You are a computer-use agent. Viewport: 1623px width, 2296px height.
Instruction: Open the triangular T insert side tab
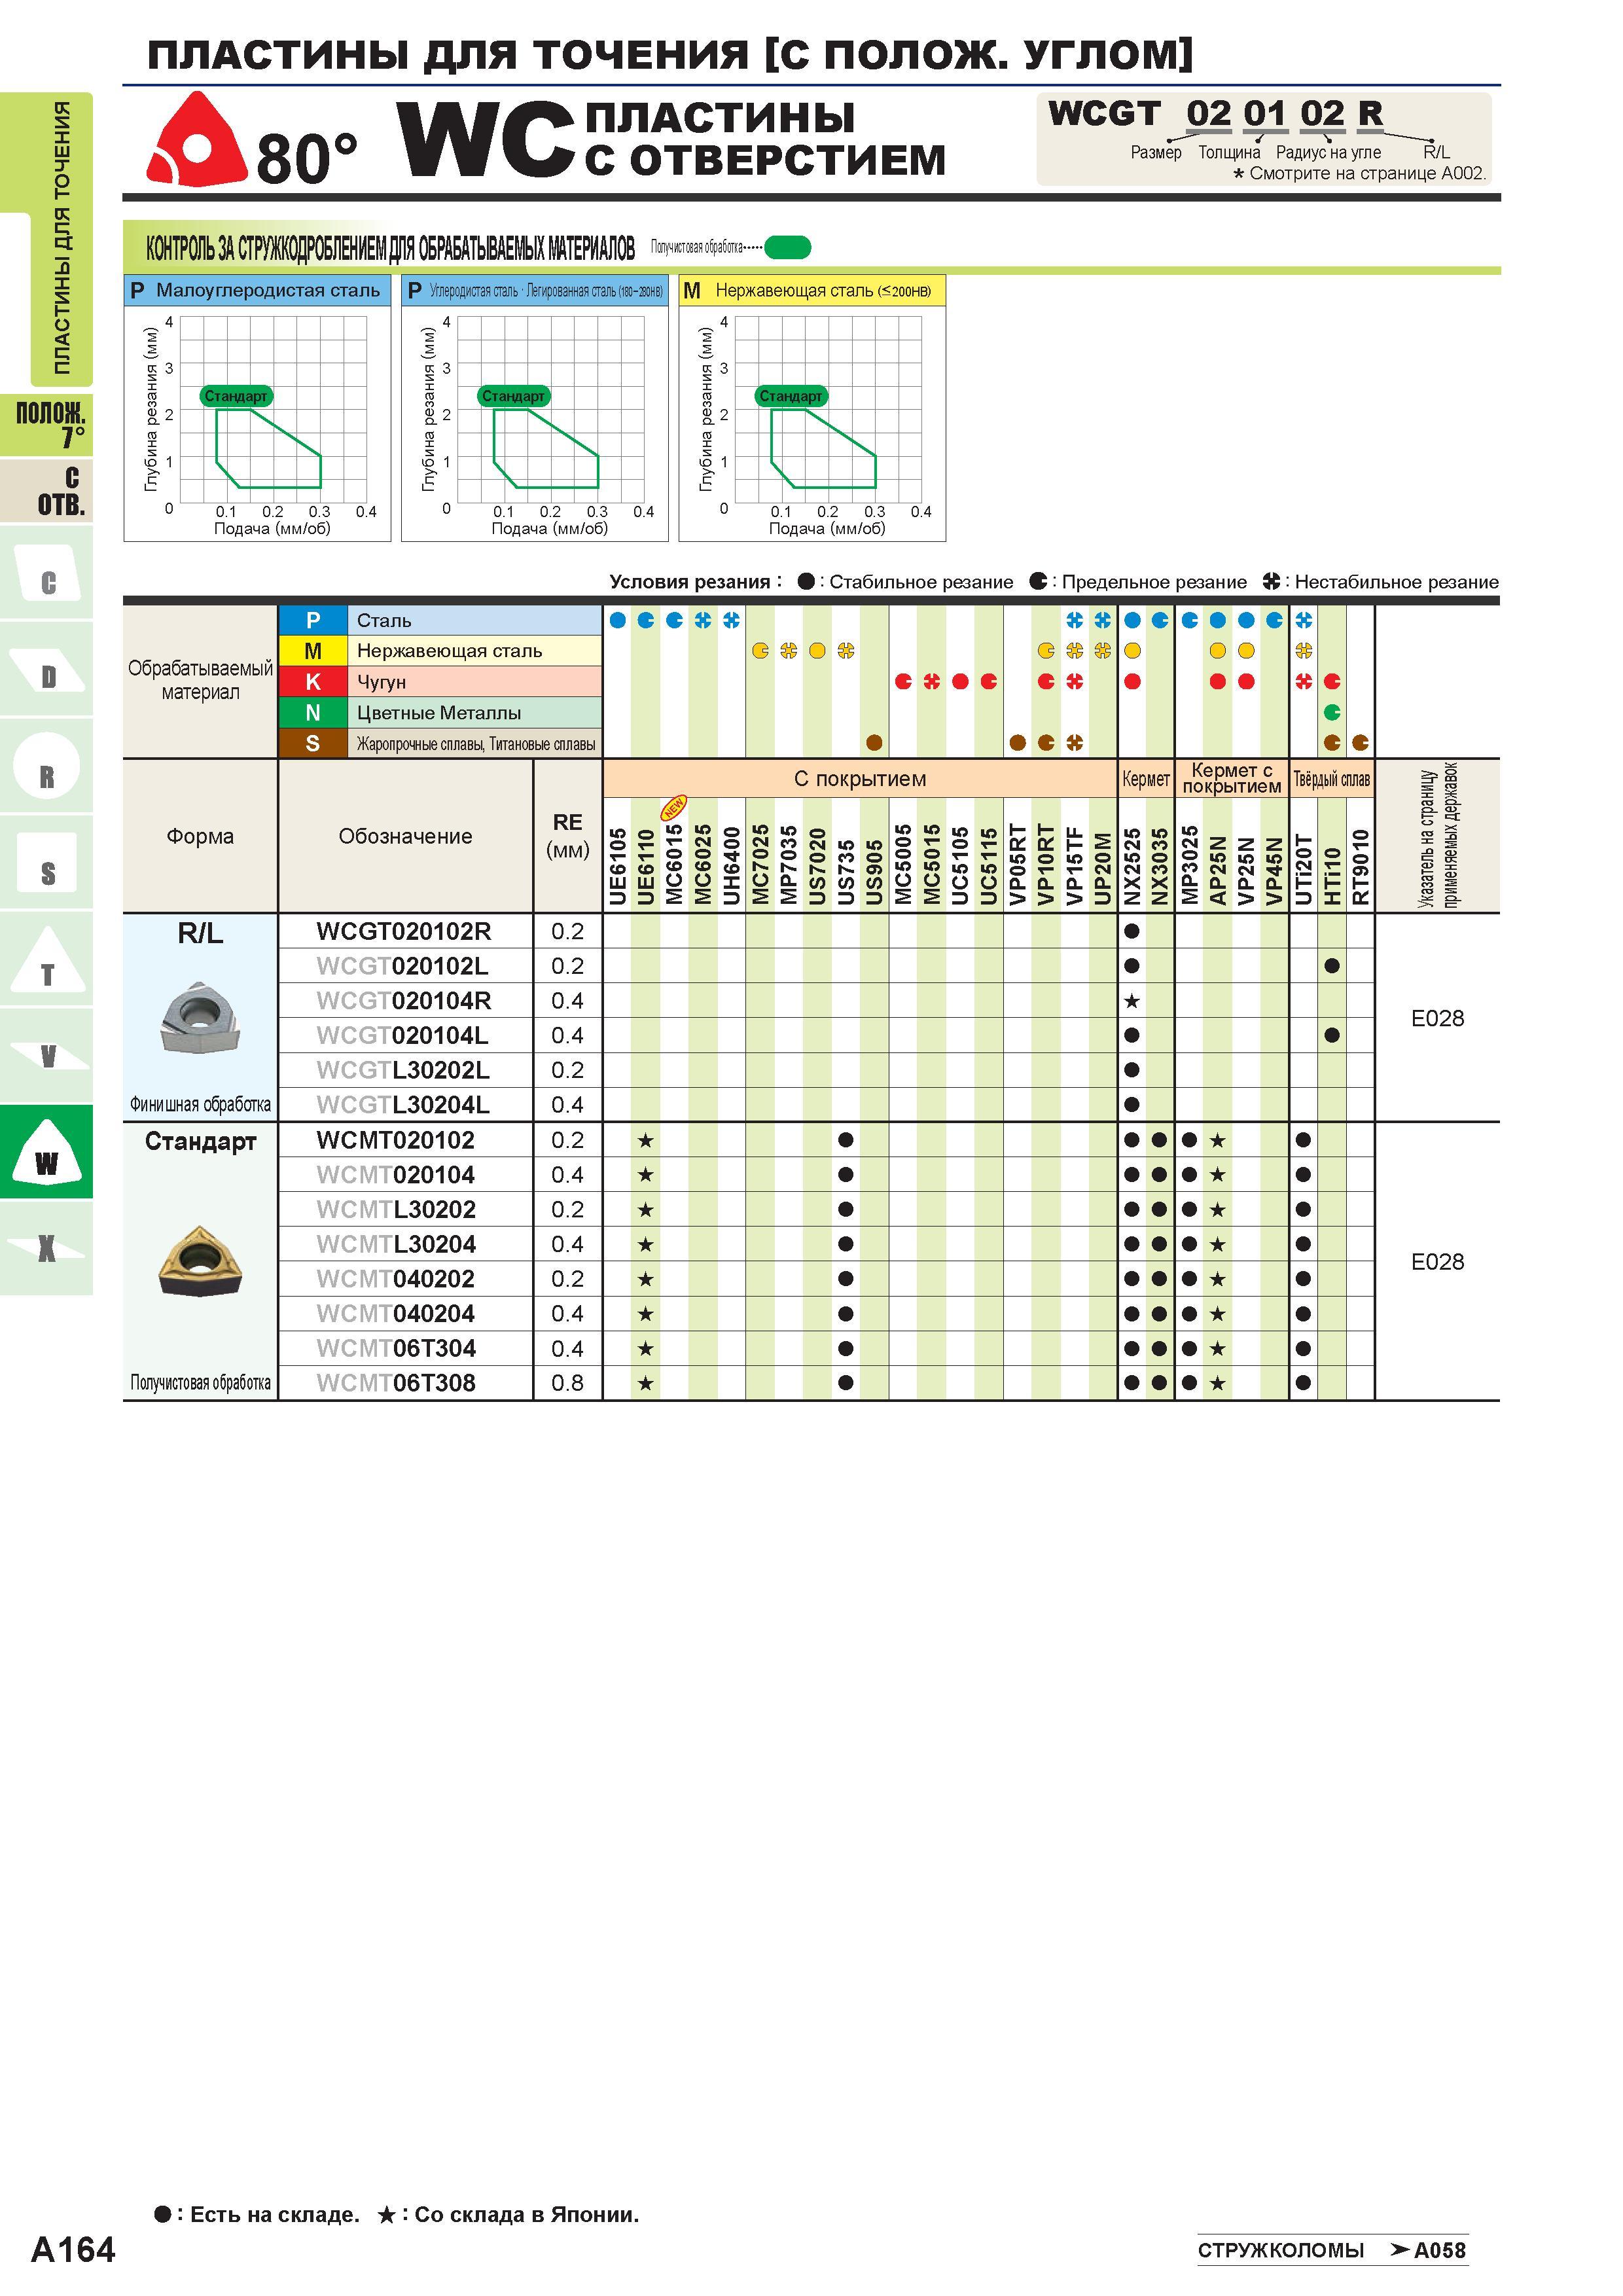[46, 959]
